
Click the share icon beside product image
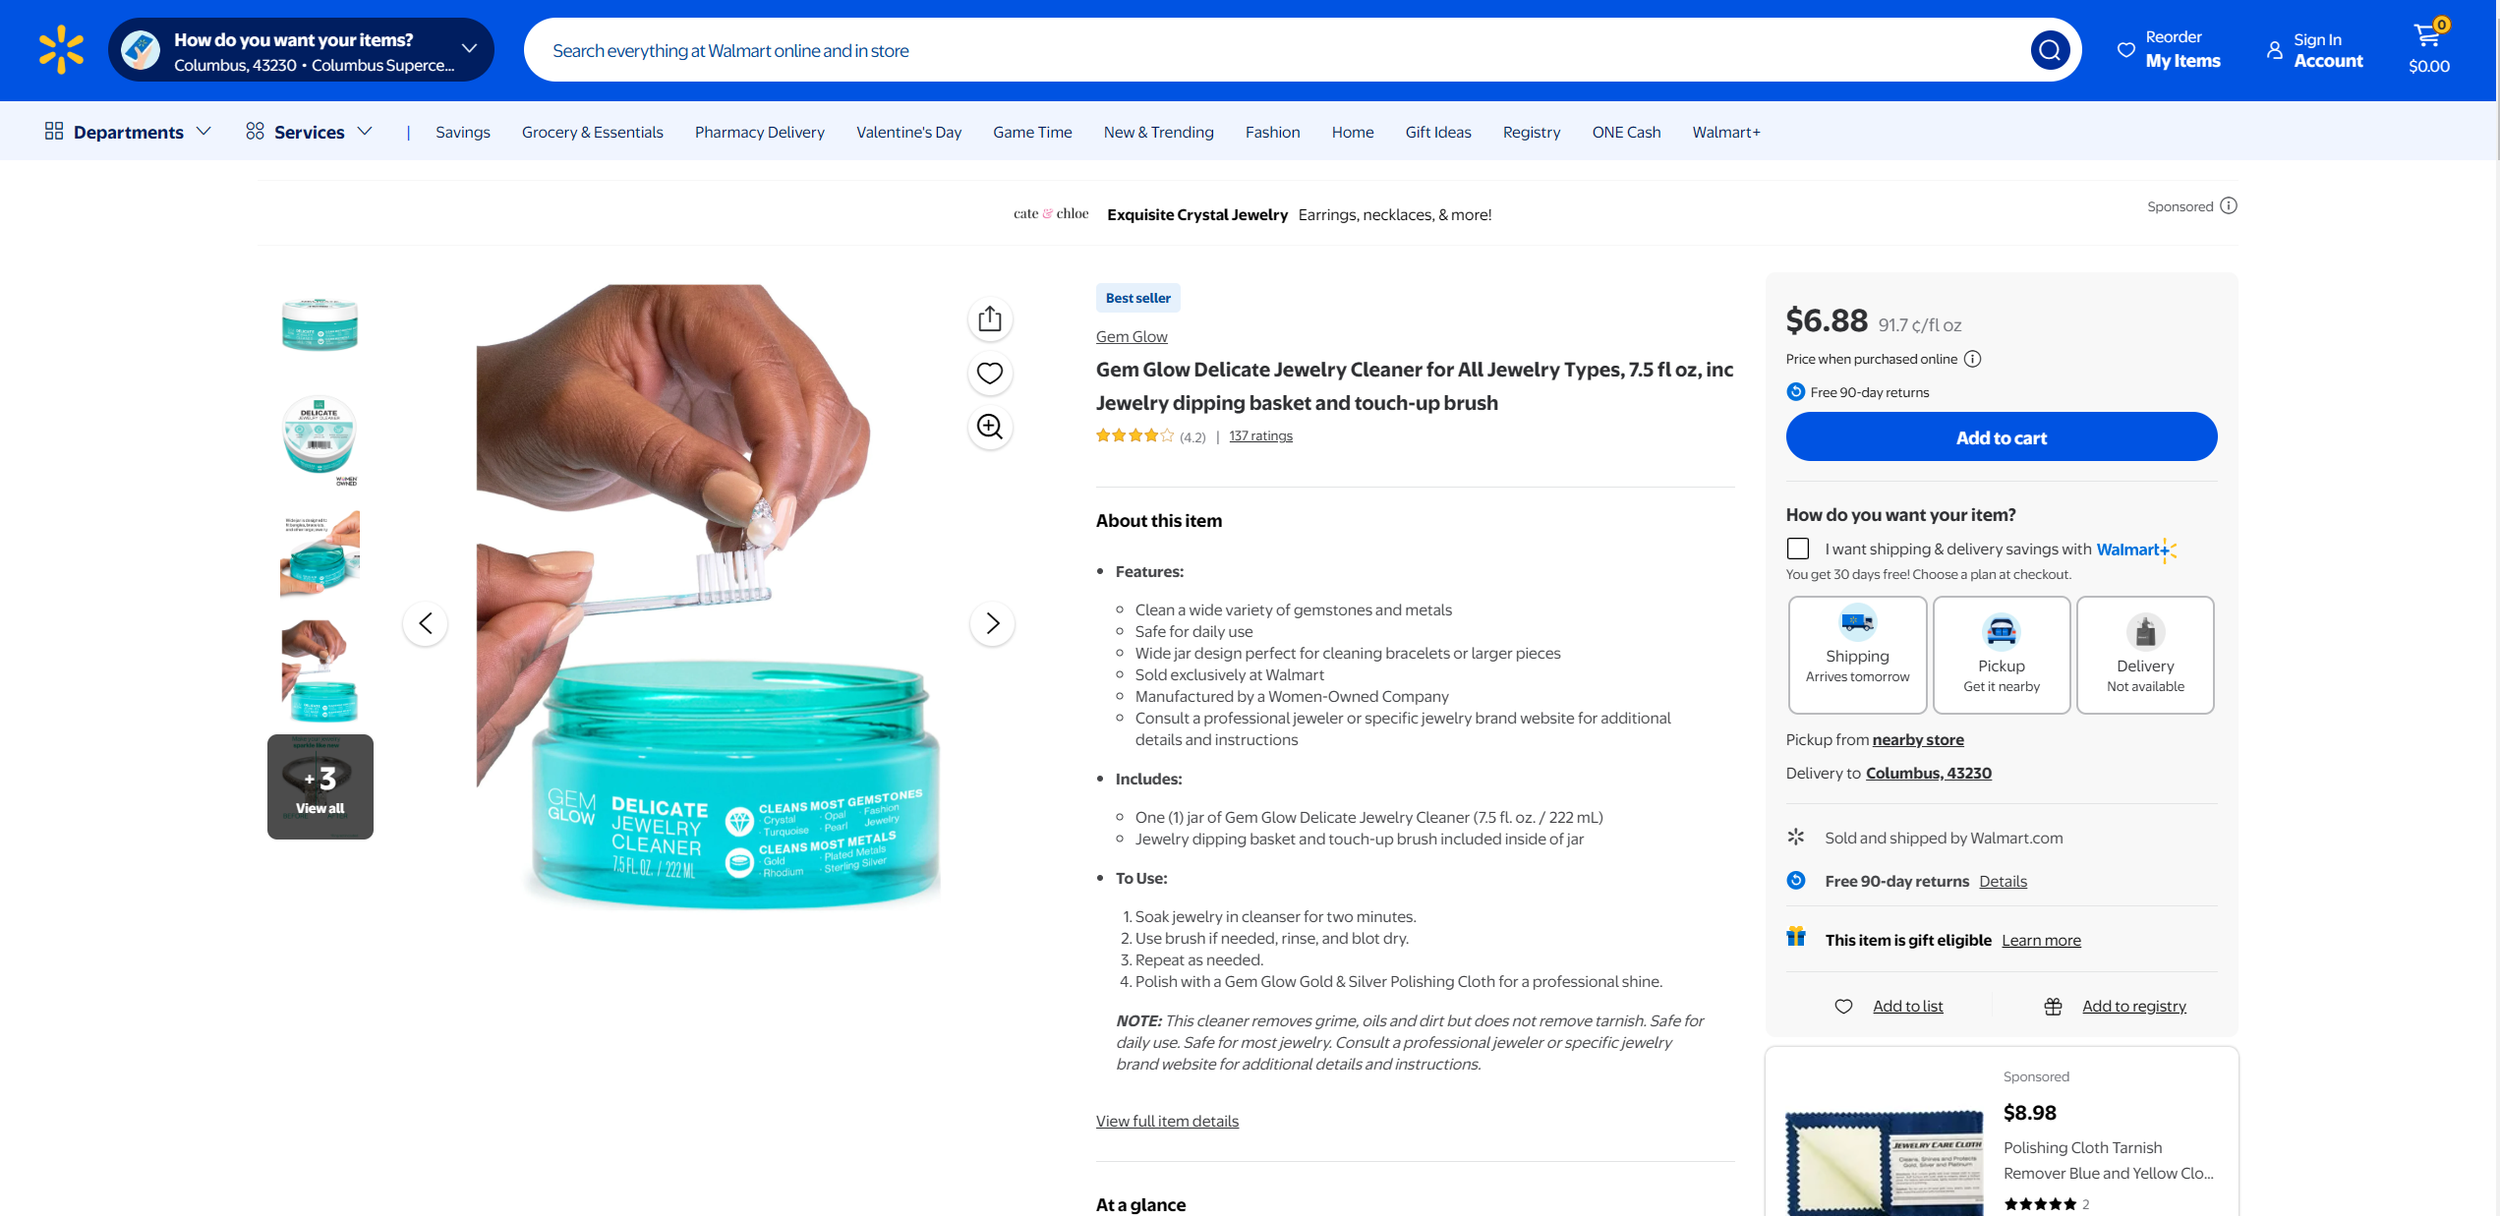coord(990,319)
